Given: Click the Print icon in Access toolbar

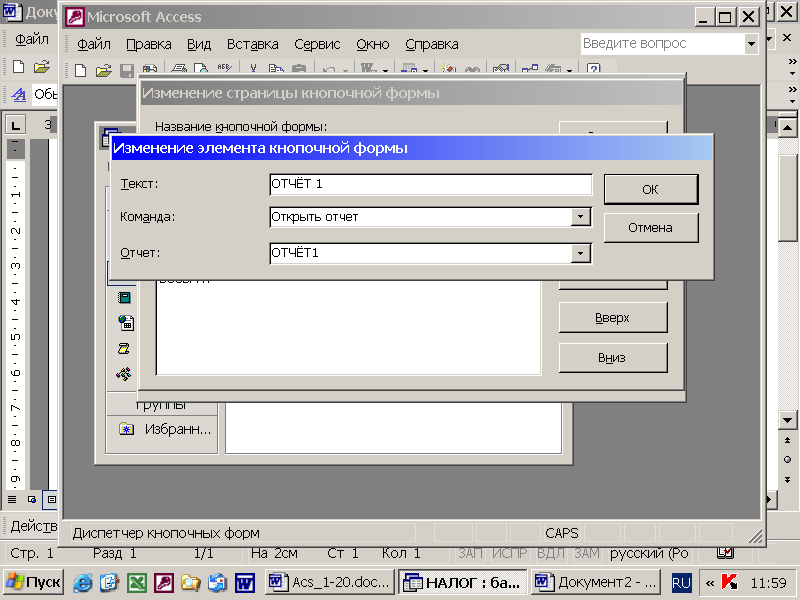Looking at the screenshot, I should coord(179,69).
